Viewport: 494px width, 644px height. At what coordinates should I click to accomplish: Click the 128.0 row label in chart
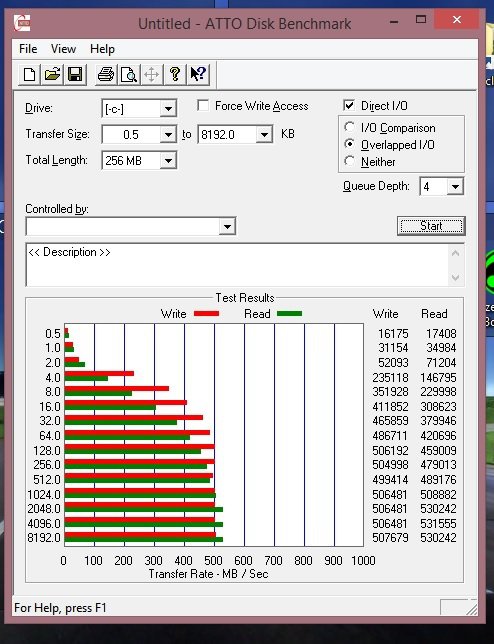pos(46,450)
